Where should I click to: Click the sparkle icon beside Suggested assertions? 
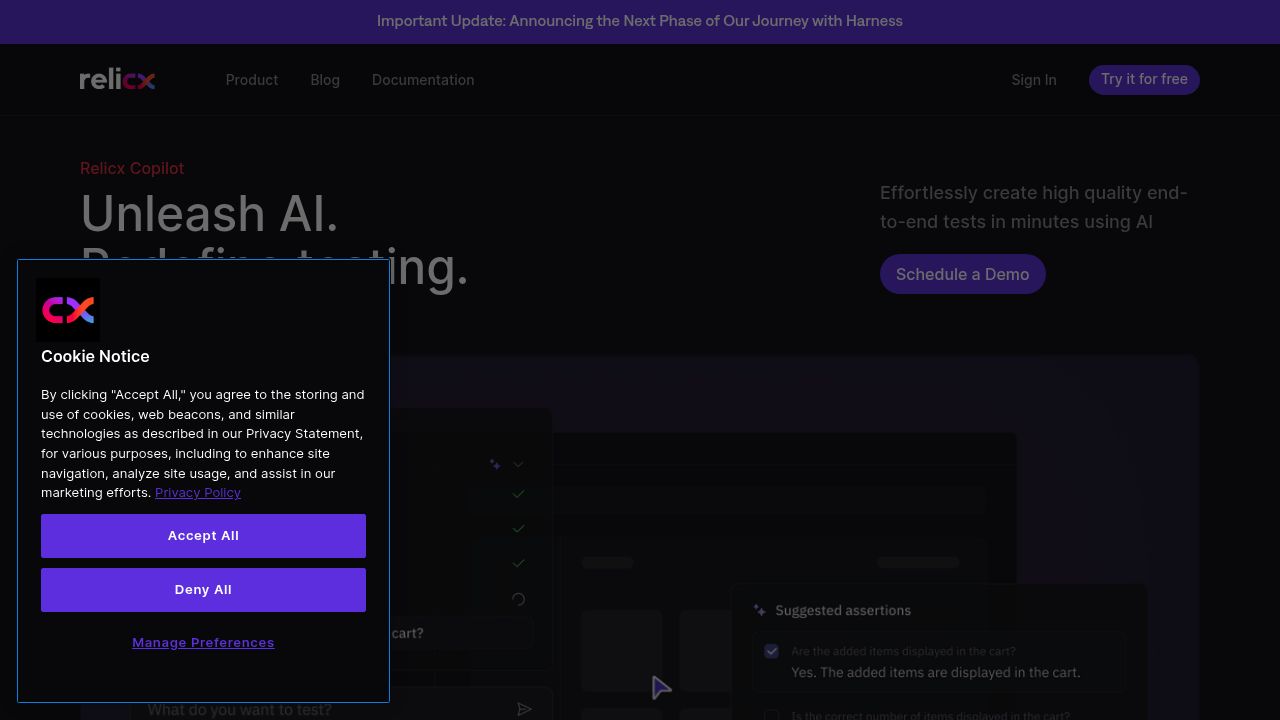[760, 610]
